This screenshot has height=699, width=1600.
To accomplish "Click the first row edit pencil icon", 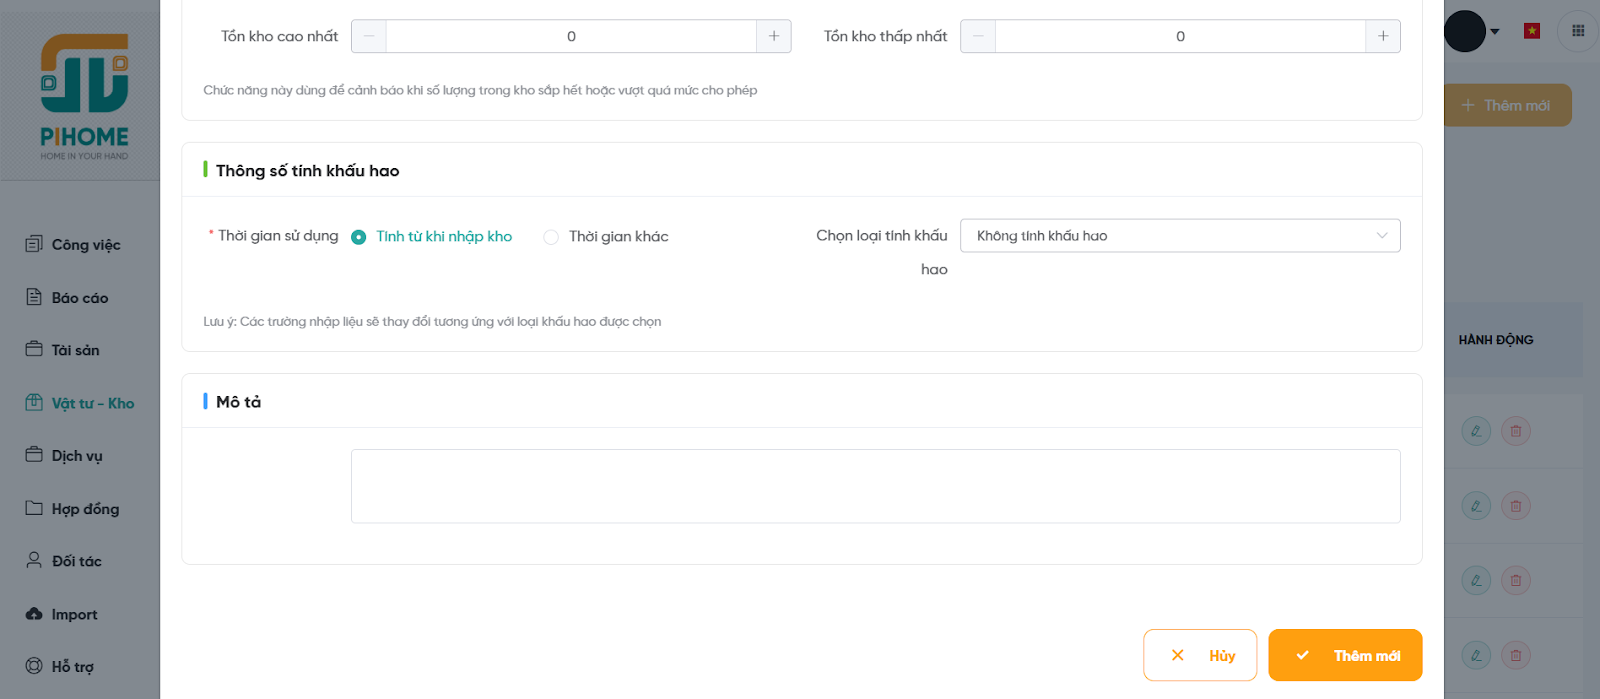I will pyautogui.click(x=1476, y=431).
